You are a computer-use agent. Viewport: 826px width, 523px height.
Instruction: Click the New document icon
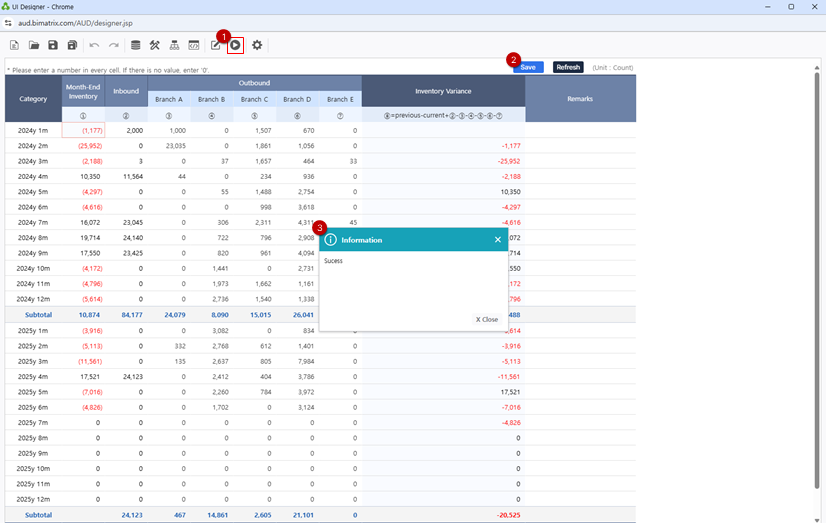tap(14, 45)
